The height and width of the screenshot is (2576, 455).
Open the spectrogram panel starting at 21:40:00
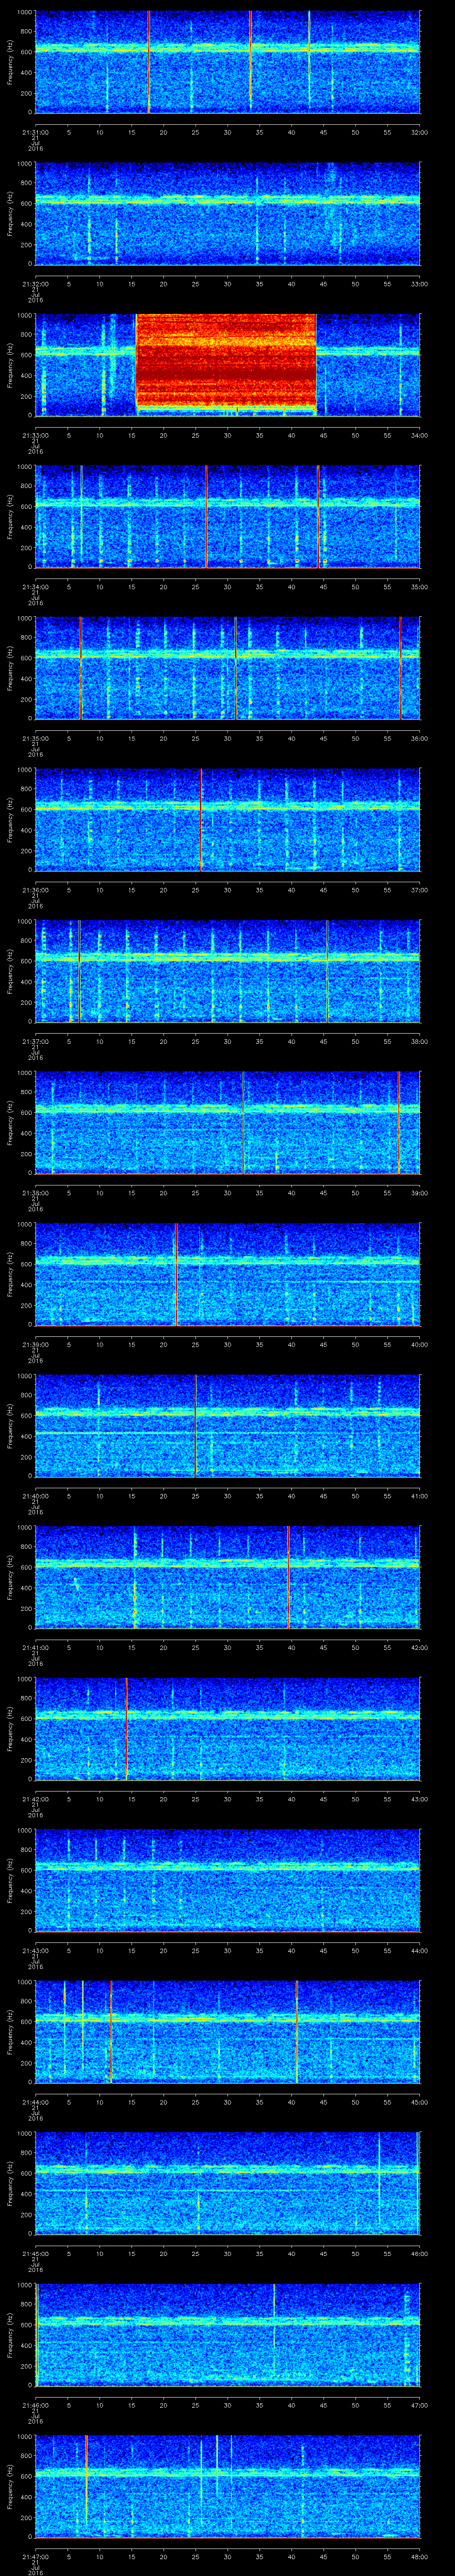pyautogui.click(x=227, y=1425)
